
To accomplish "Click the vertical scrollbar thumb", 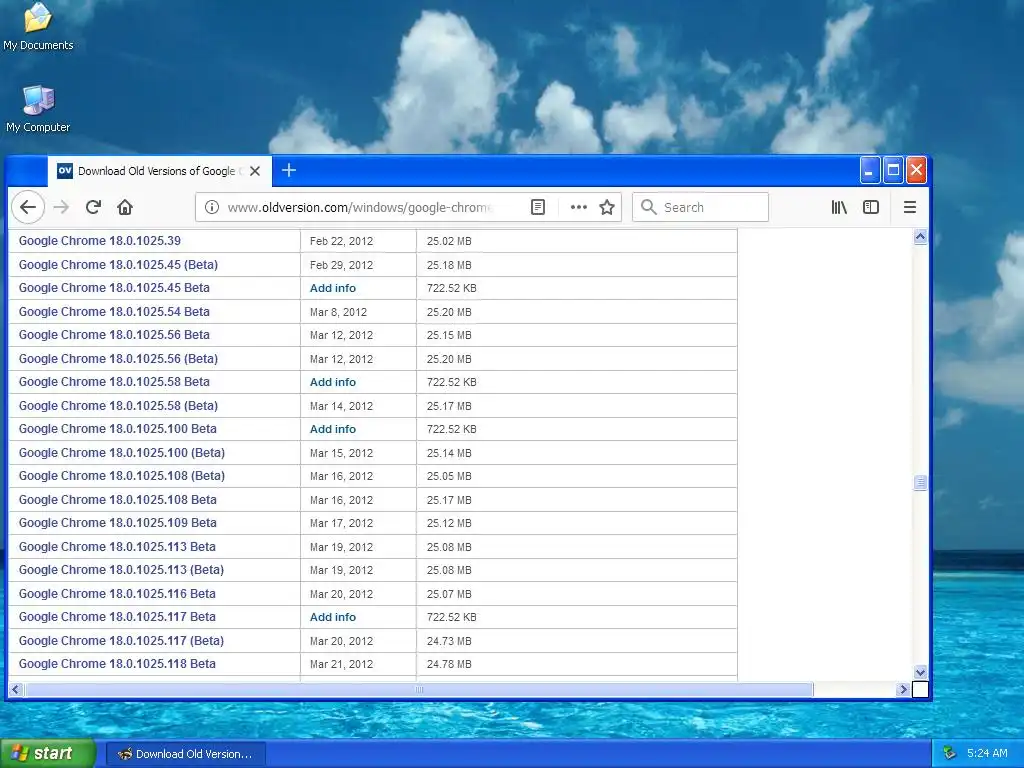I will click(x=920, y=483).
